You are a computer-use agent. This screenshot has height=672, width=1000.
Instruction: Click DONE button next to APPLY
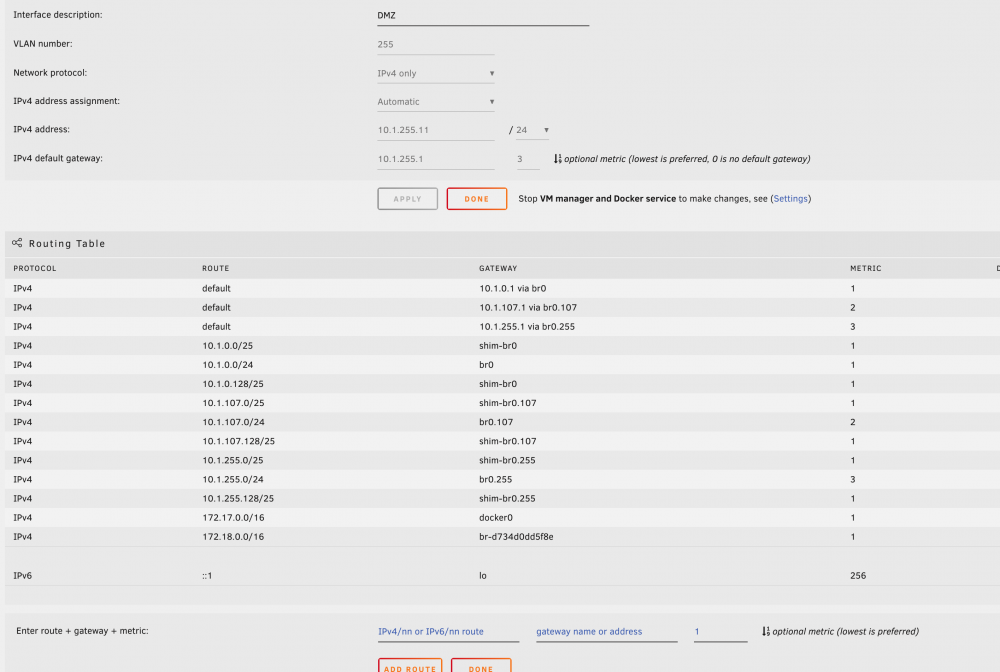coord(476,199)
